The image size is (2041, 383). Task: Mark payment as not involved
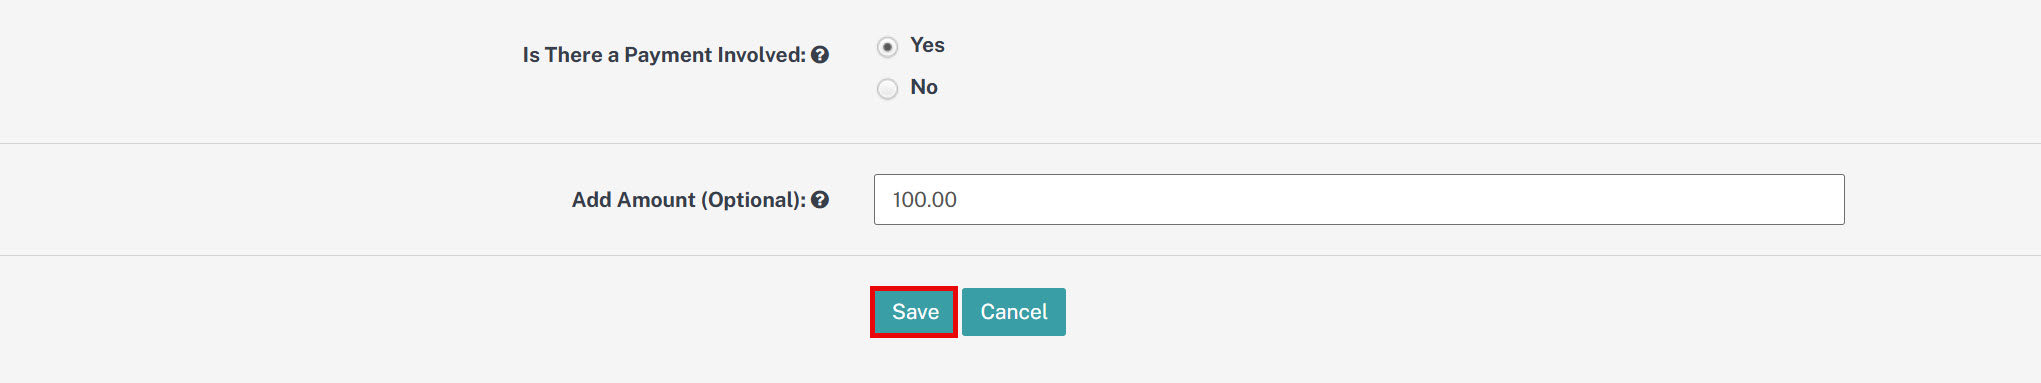coord(887,89)
